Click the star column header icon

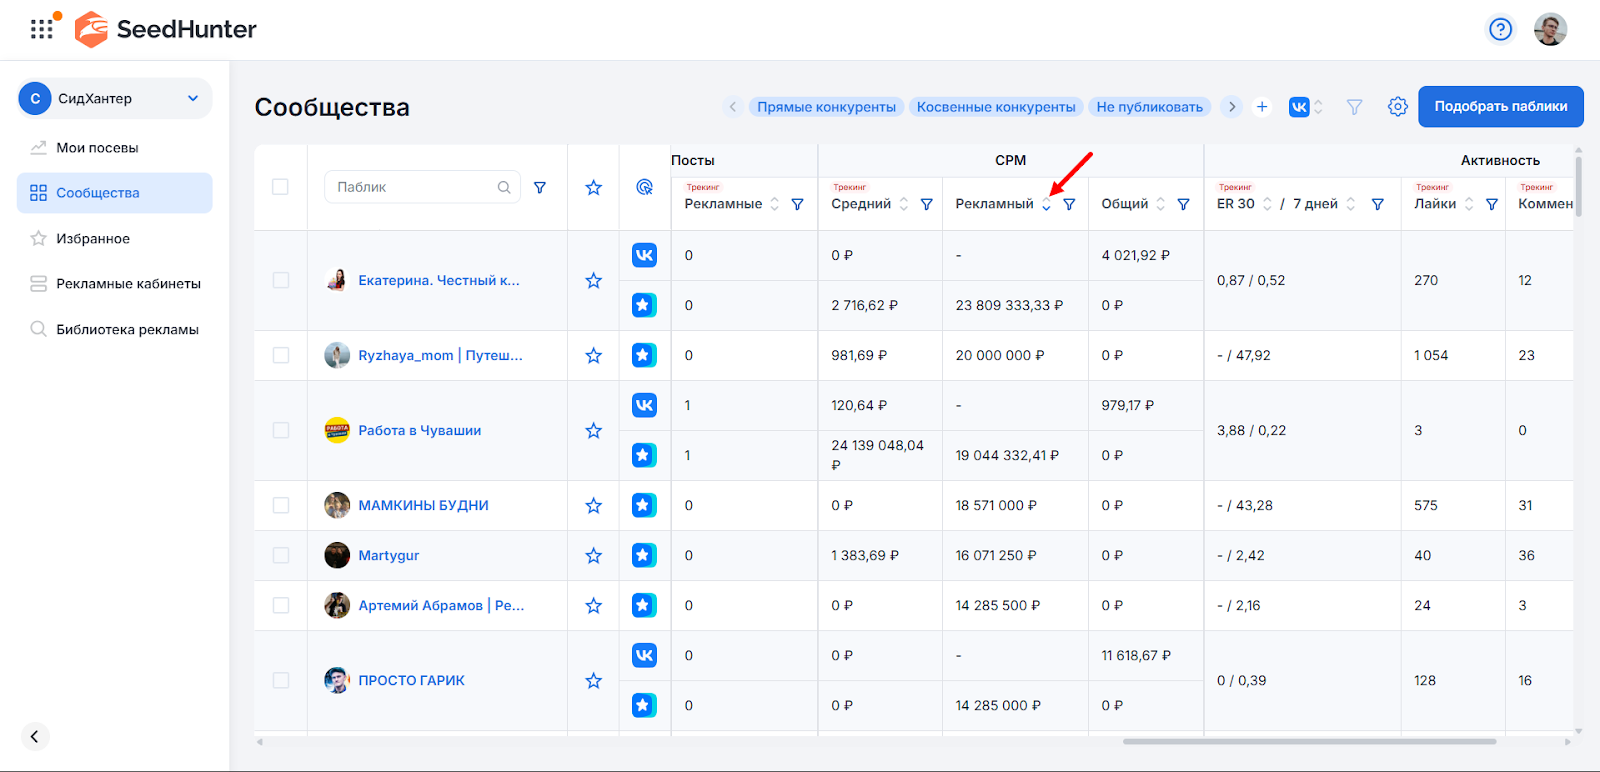(593, 187)
